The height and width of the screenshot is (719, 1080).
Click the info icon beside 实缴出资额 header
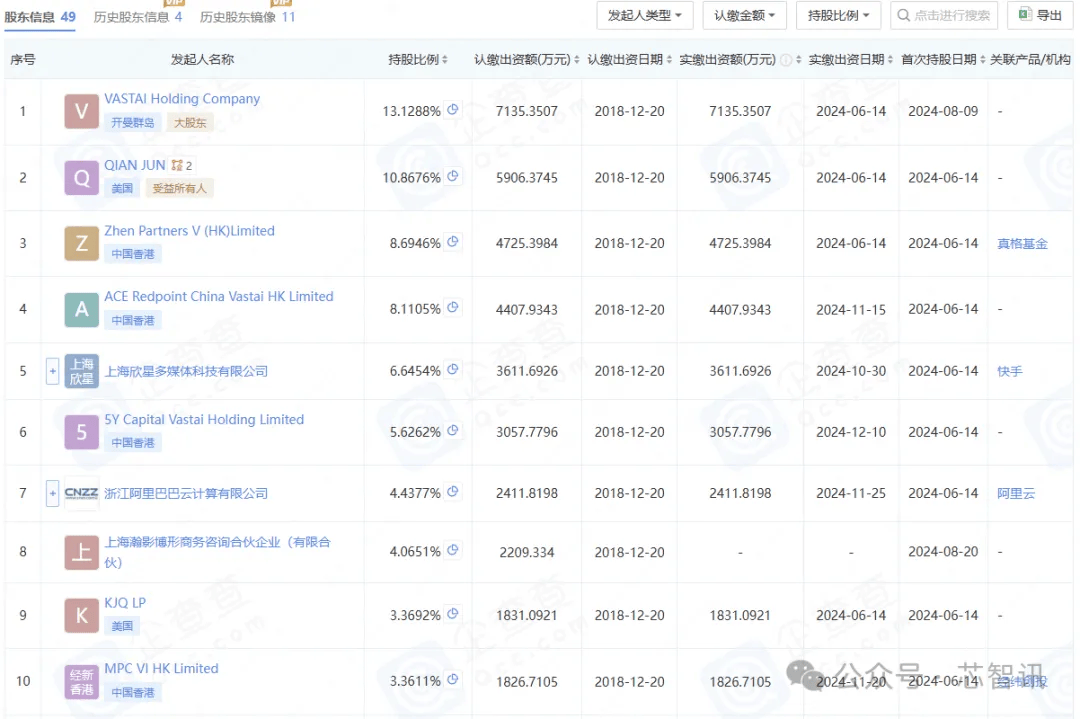coord(786,60)
